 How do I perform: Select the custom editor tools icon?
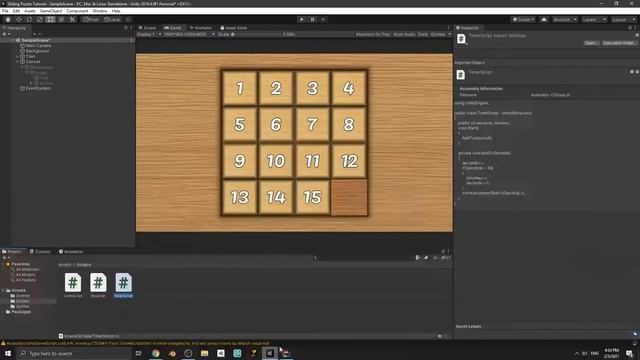[x=72, y=19]
